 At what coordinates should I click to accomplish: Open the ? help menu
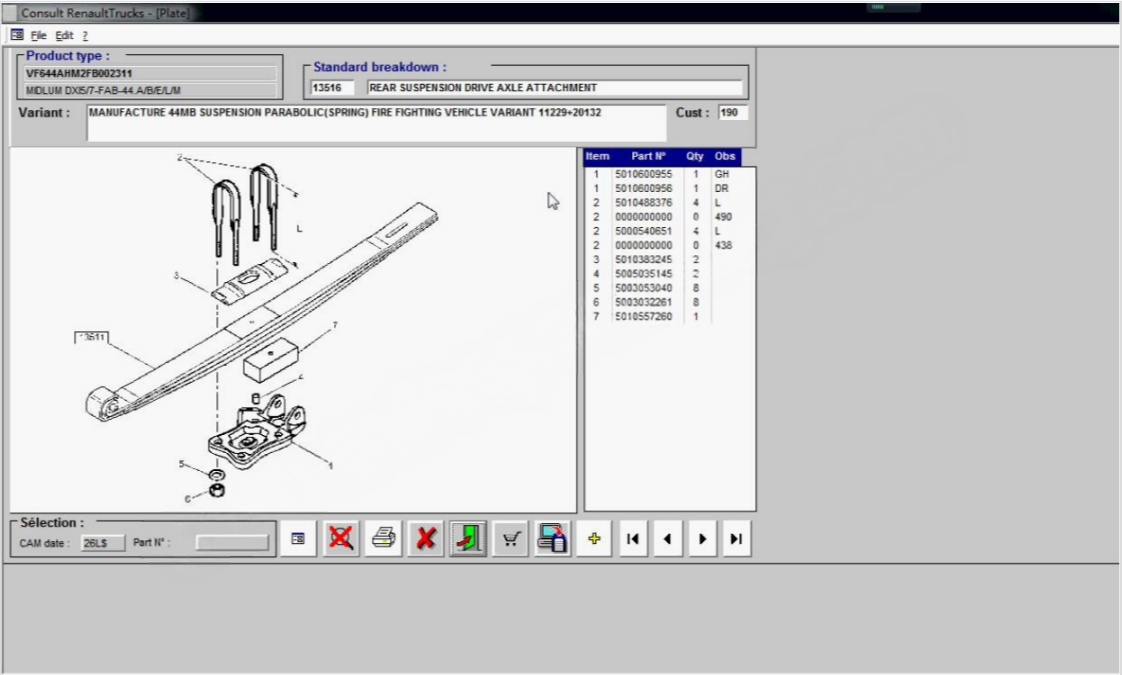pos(84,35)
